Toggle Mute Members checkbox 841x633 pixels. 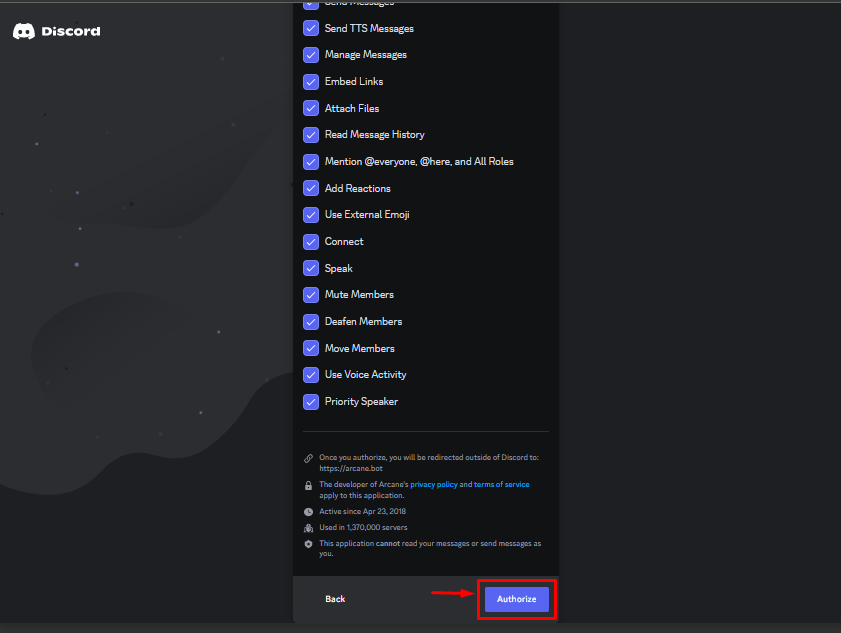click(x=311, y=295)
